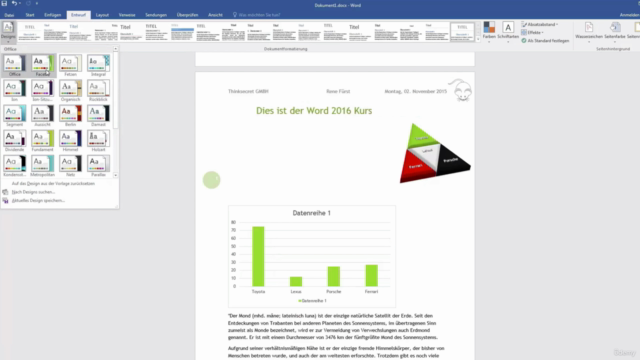Click header text 'Thinksecret GMBH'
Image resolution: width=640 pixels, height=360 pixels.
click(x=248, y=91)
